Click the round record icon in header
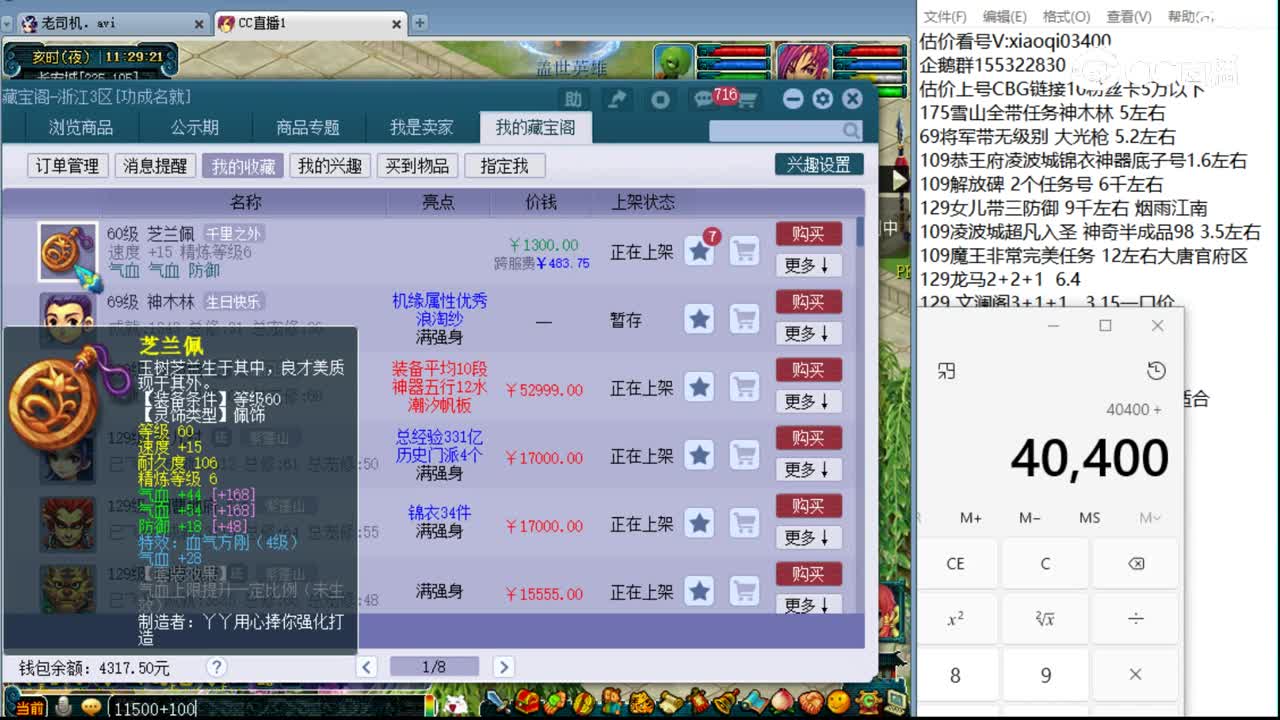Screen dimensions: 1280x720 tap(661, 99)
